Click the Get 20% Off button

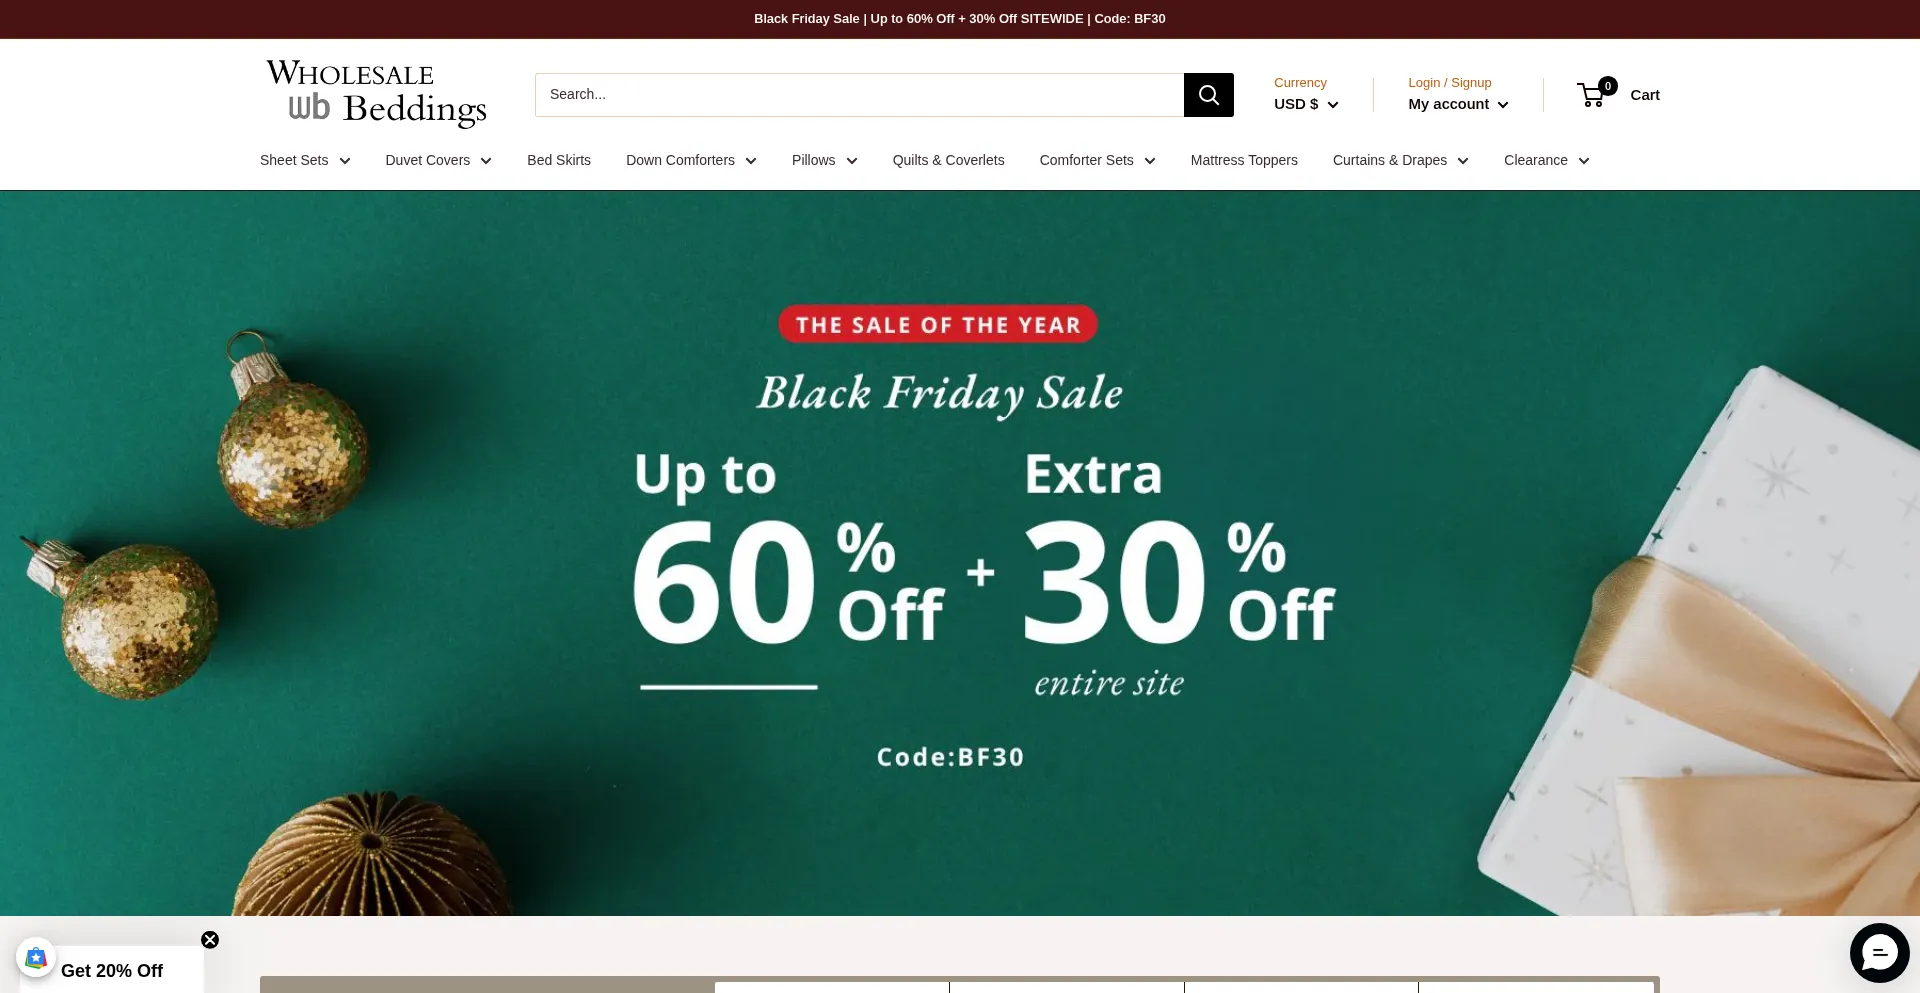(112, 971)
